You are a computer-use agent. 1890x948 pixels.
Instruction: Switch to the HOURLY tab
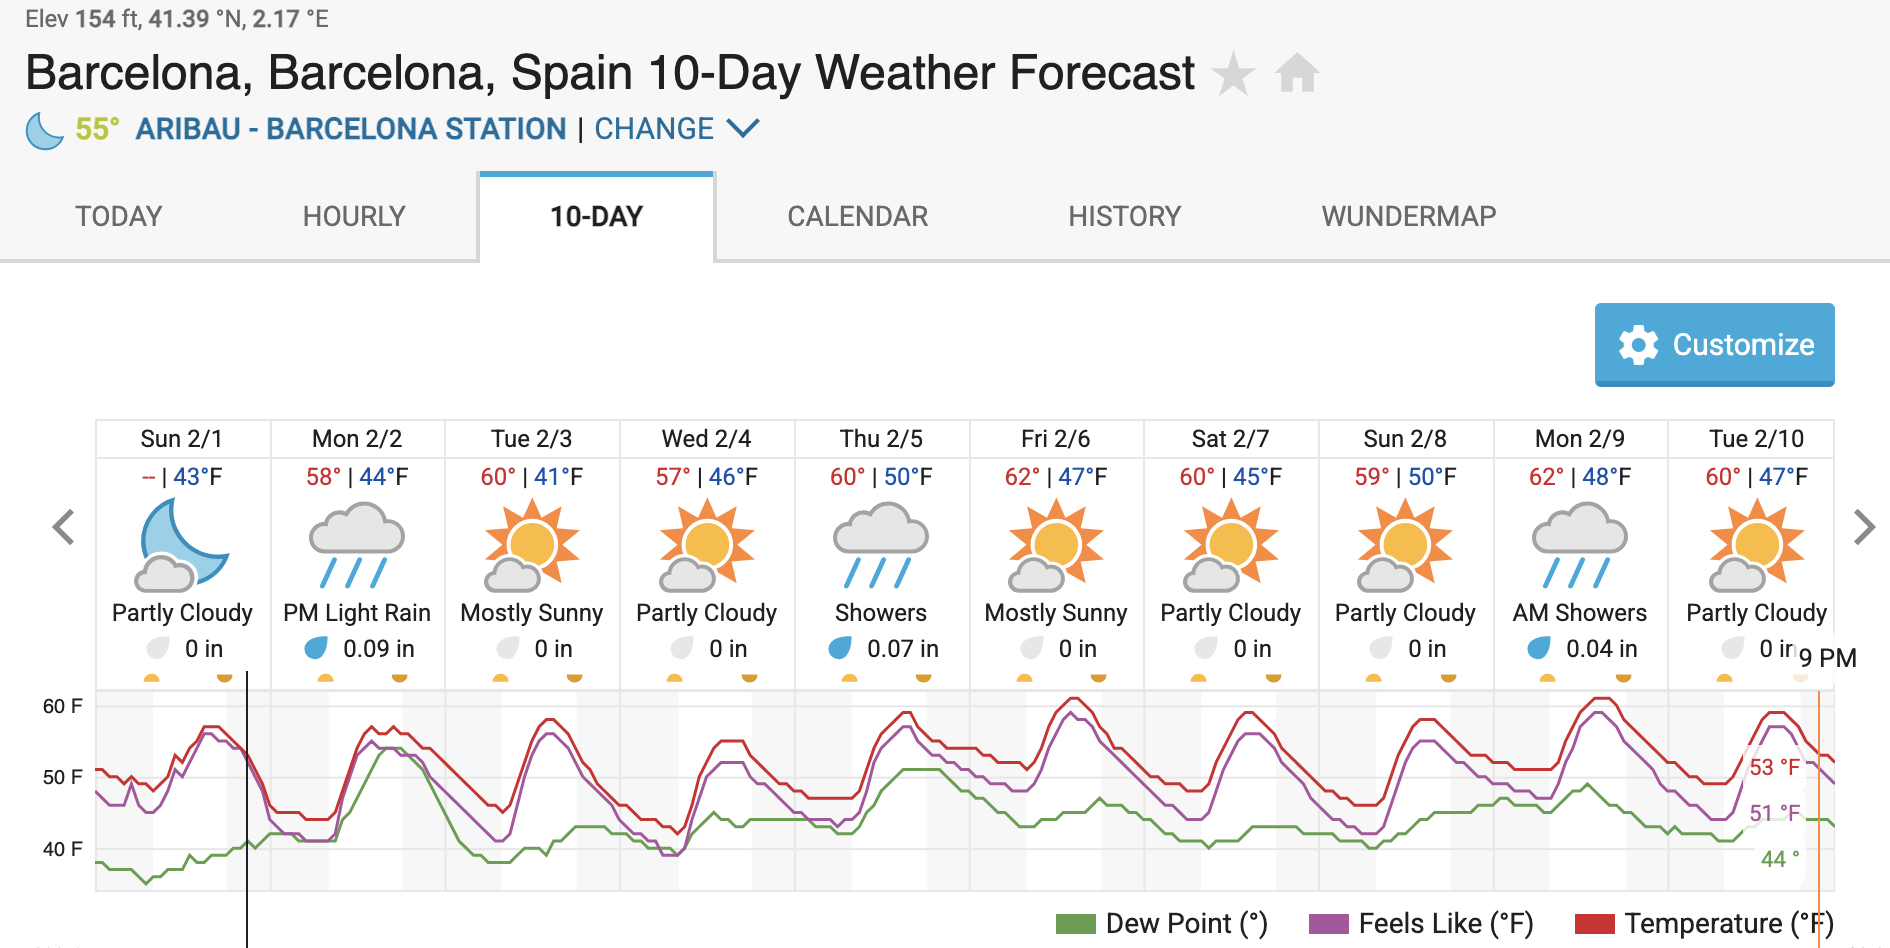pos(353,216)
